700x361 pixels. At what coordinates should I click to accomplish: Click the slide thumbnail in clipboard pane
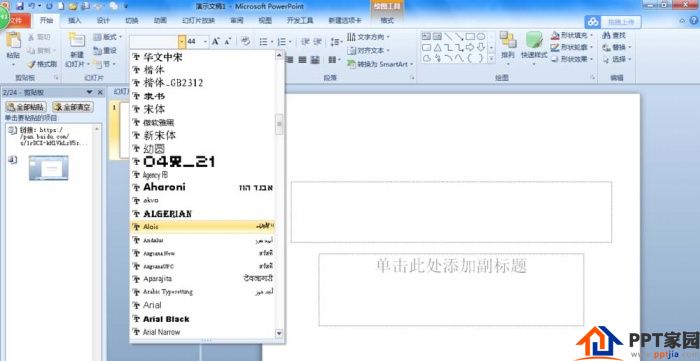click(49, 168)
